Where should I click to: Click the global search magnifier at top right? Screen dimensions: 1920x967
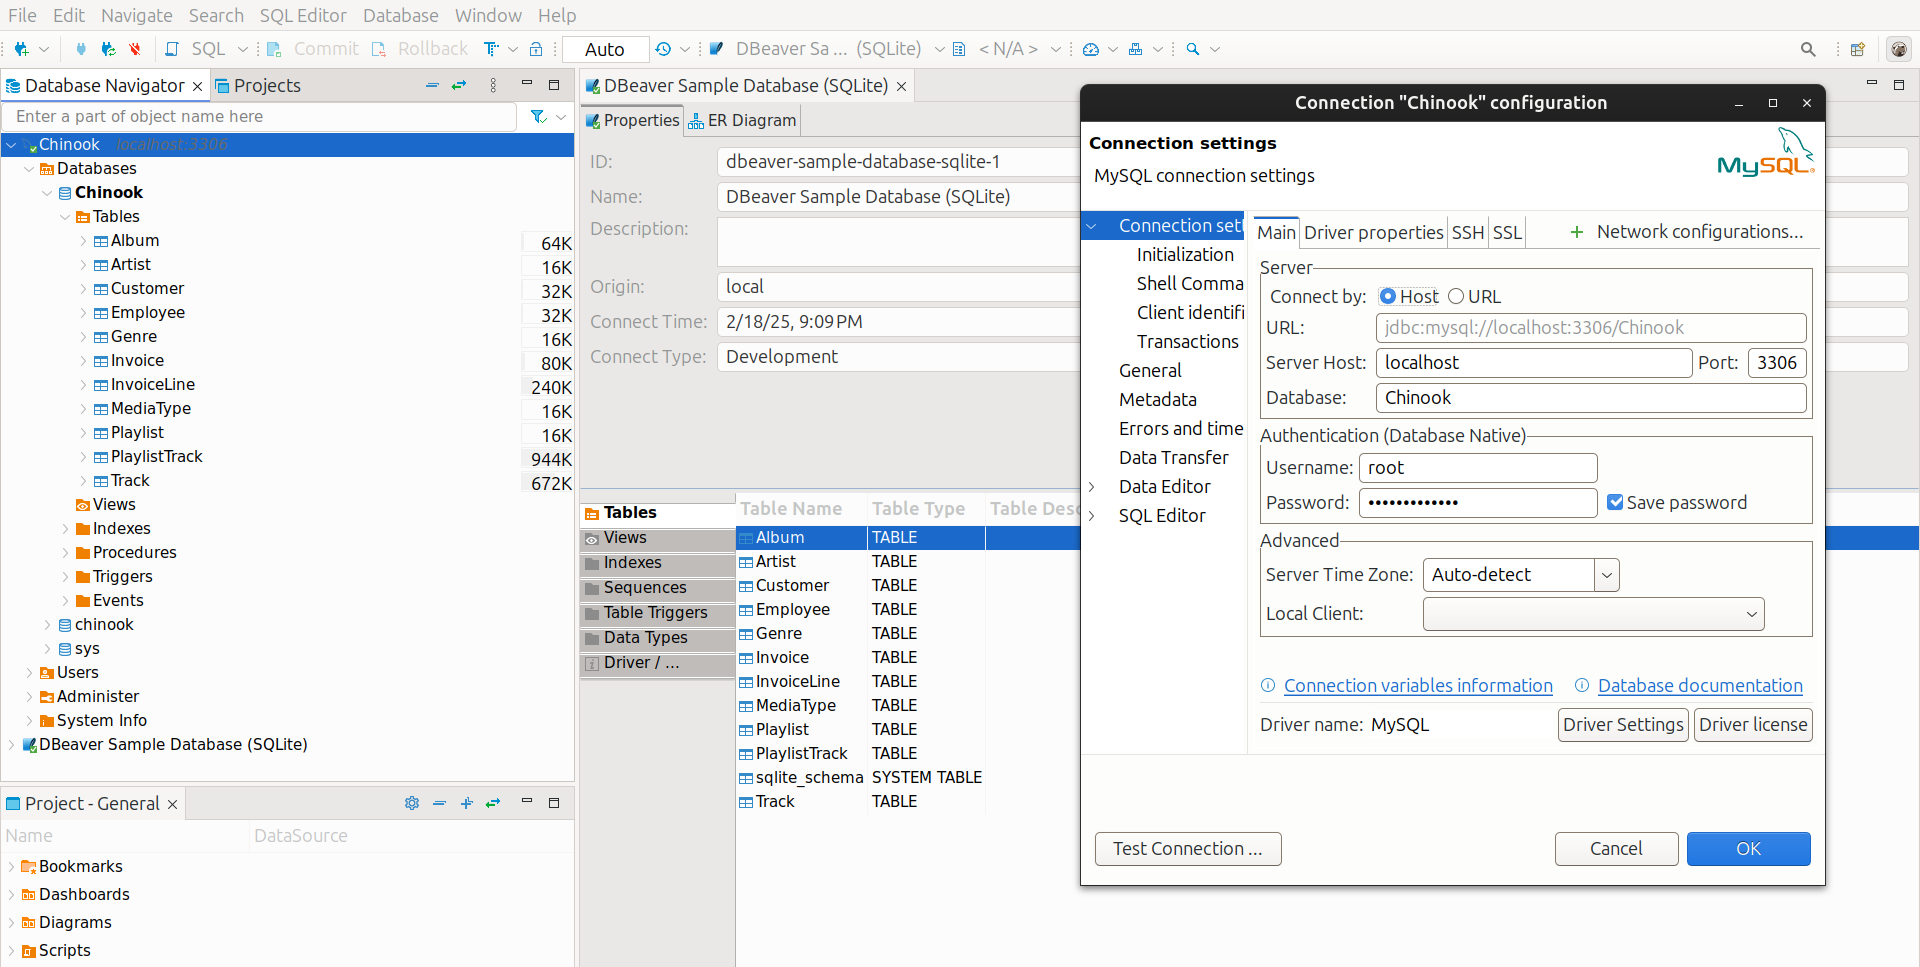pyautogui.click(x=1808, y=49)
